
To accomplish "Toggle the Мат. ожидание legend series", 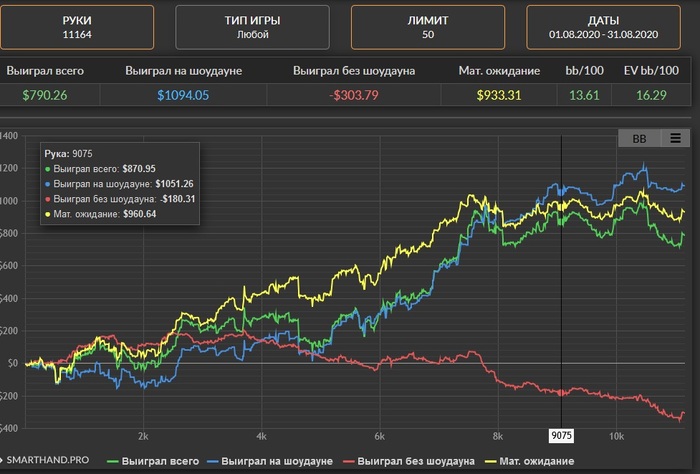I will pos(529,461).
